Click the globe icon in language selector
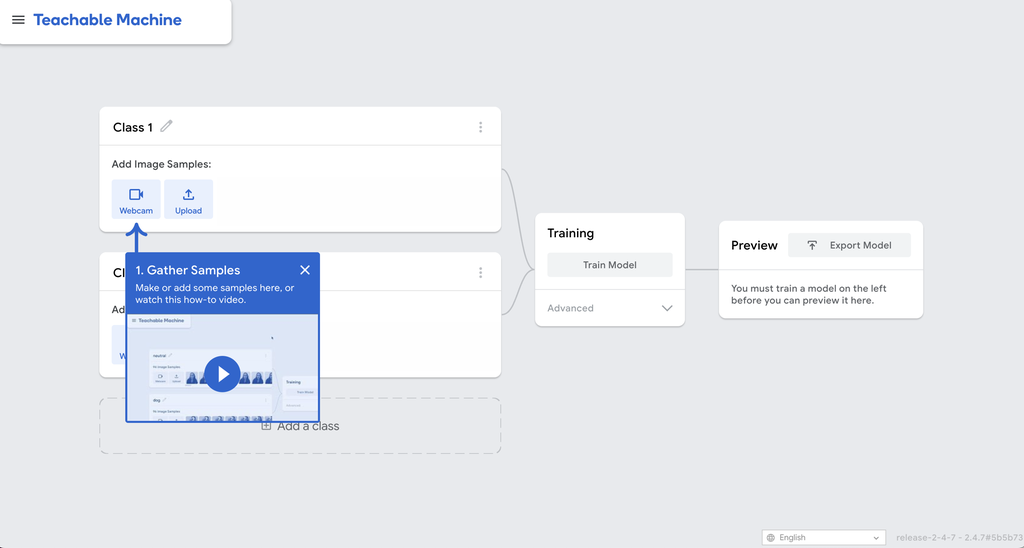 771,537
